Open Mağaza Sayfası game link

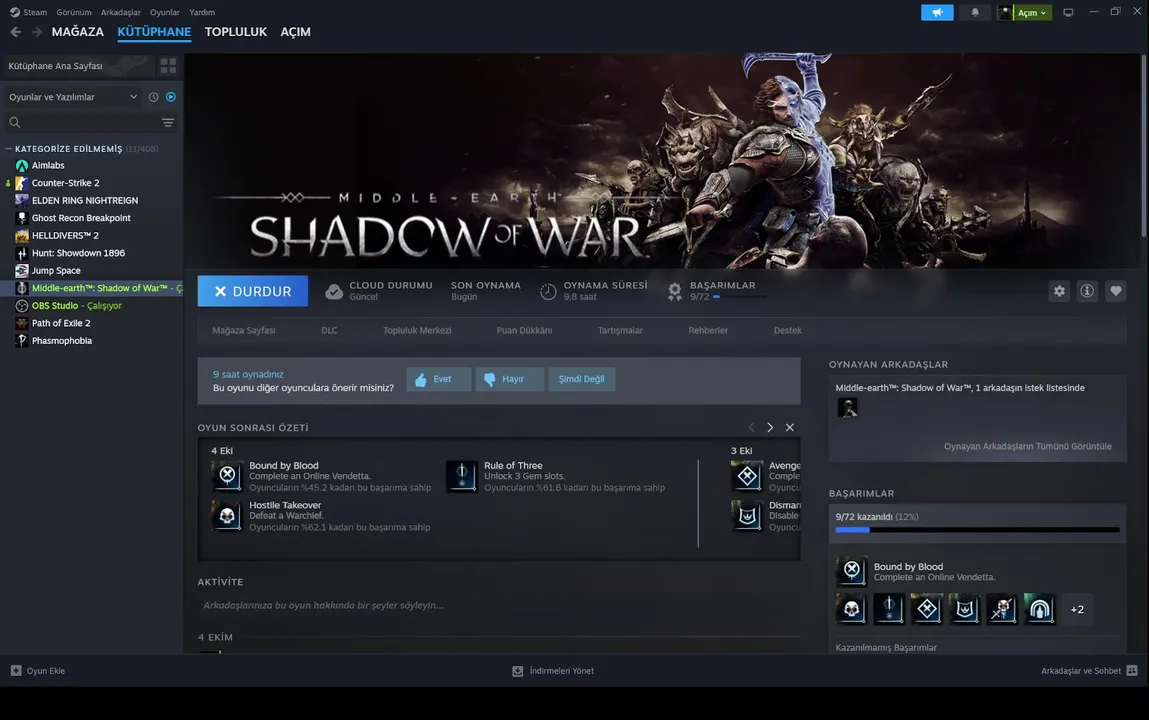(x=244, y=330)
